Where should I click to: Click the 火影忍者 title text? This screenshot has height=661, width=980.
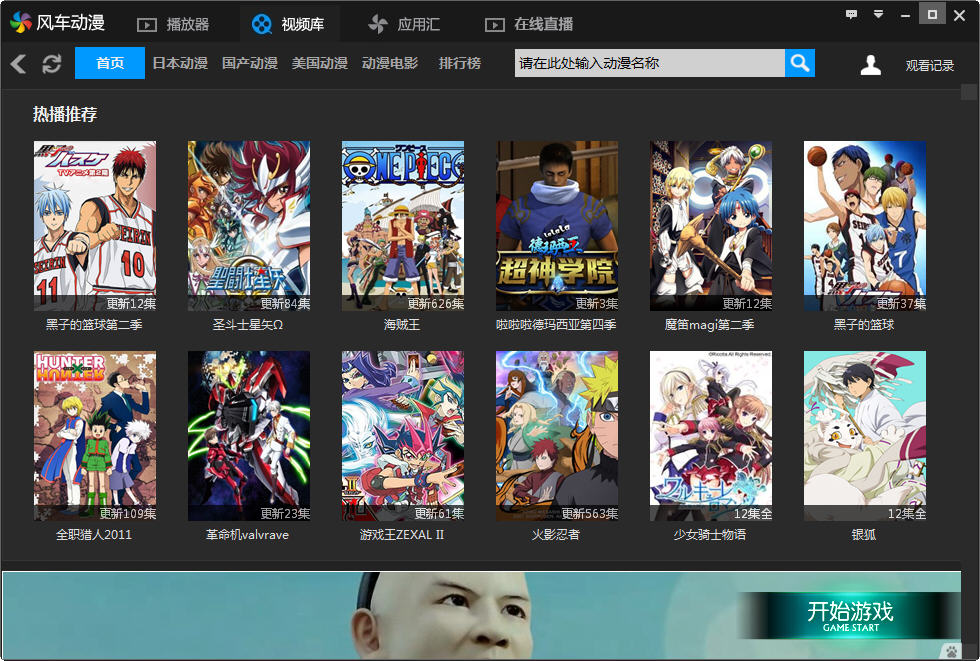point(556,535)
